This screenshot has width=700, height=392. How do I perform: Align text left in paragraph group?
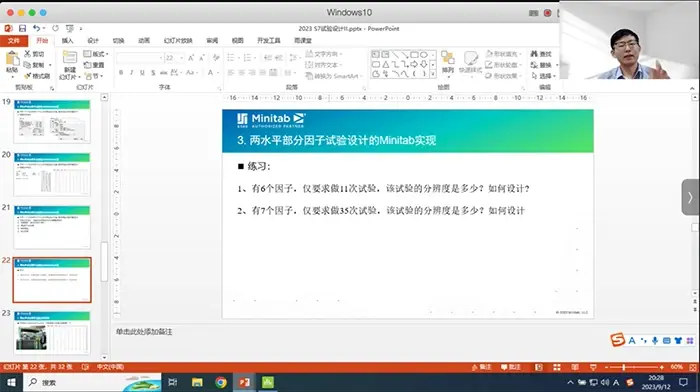[x=231, y=72]
